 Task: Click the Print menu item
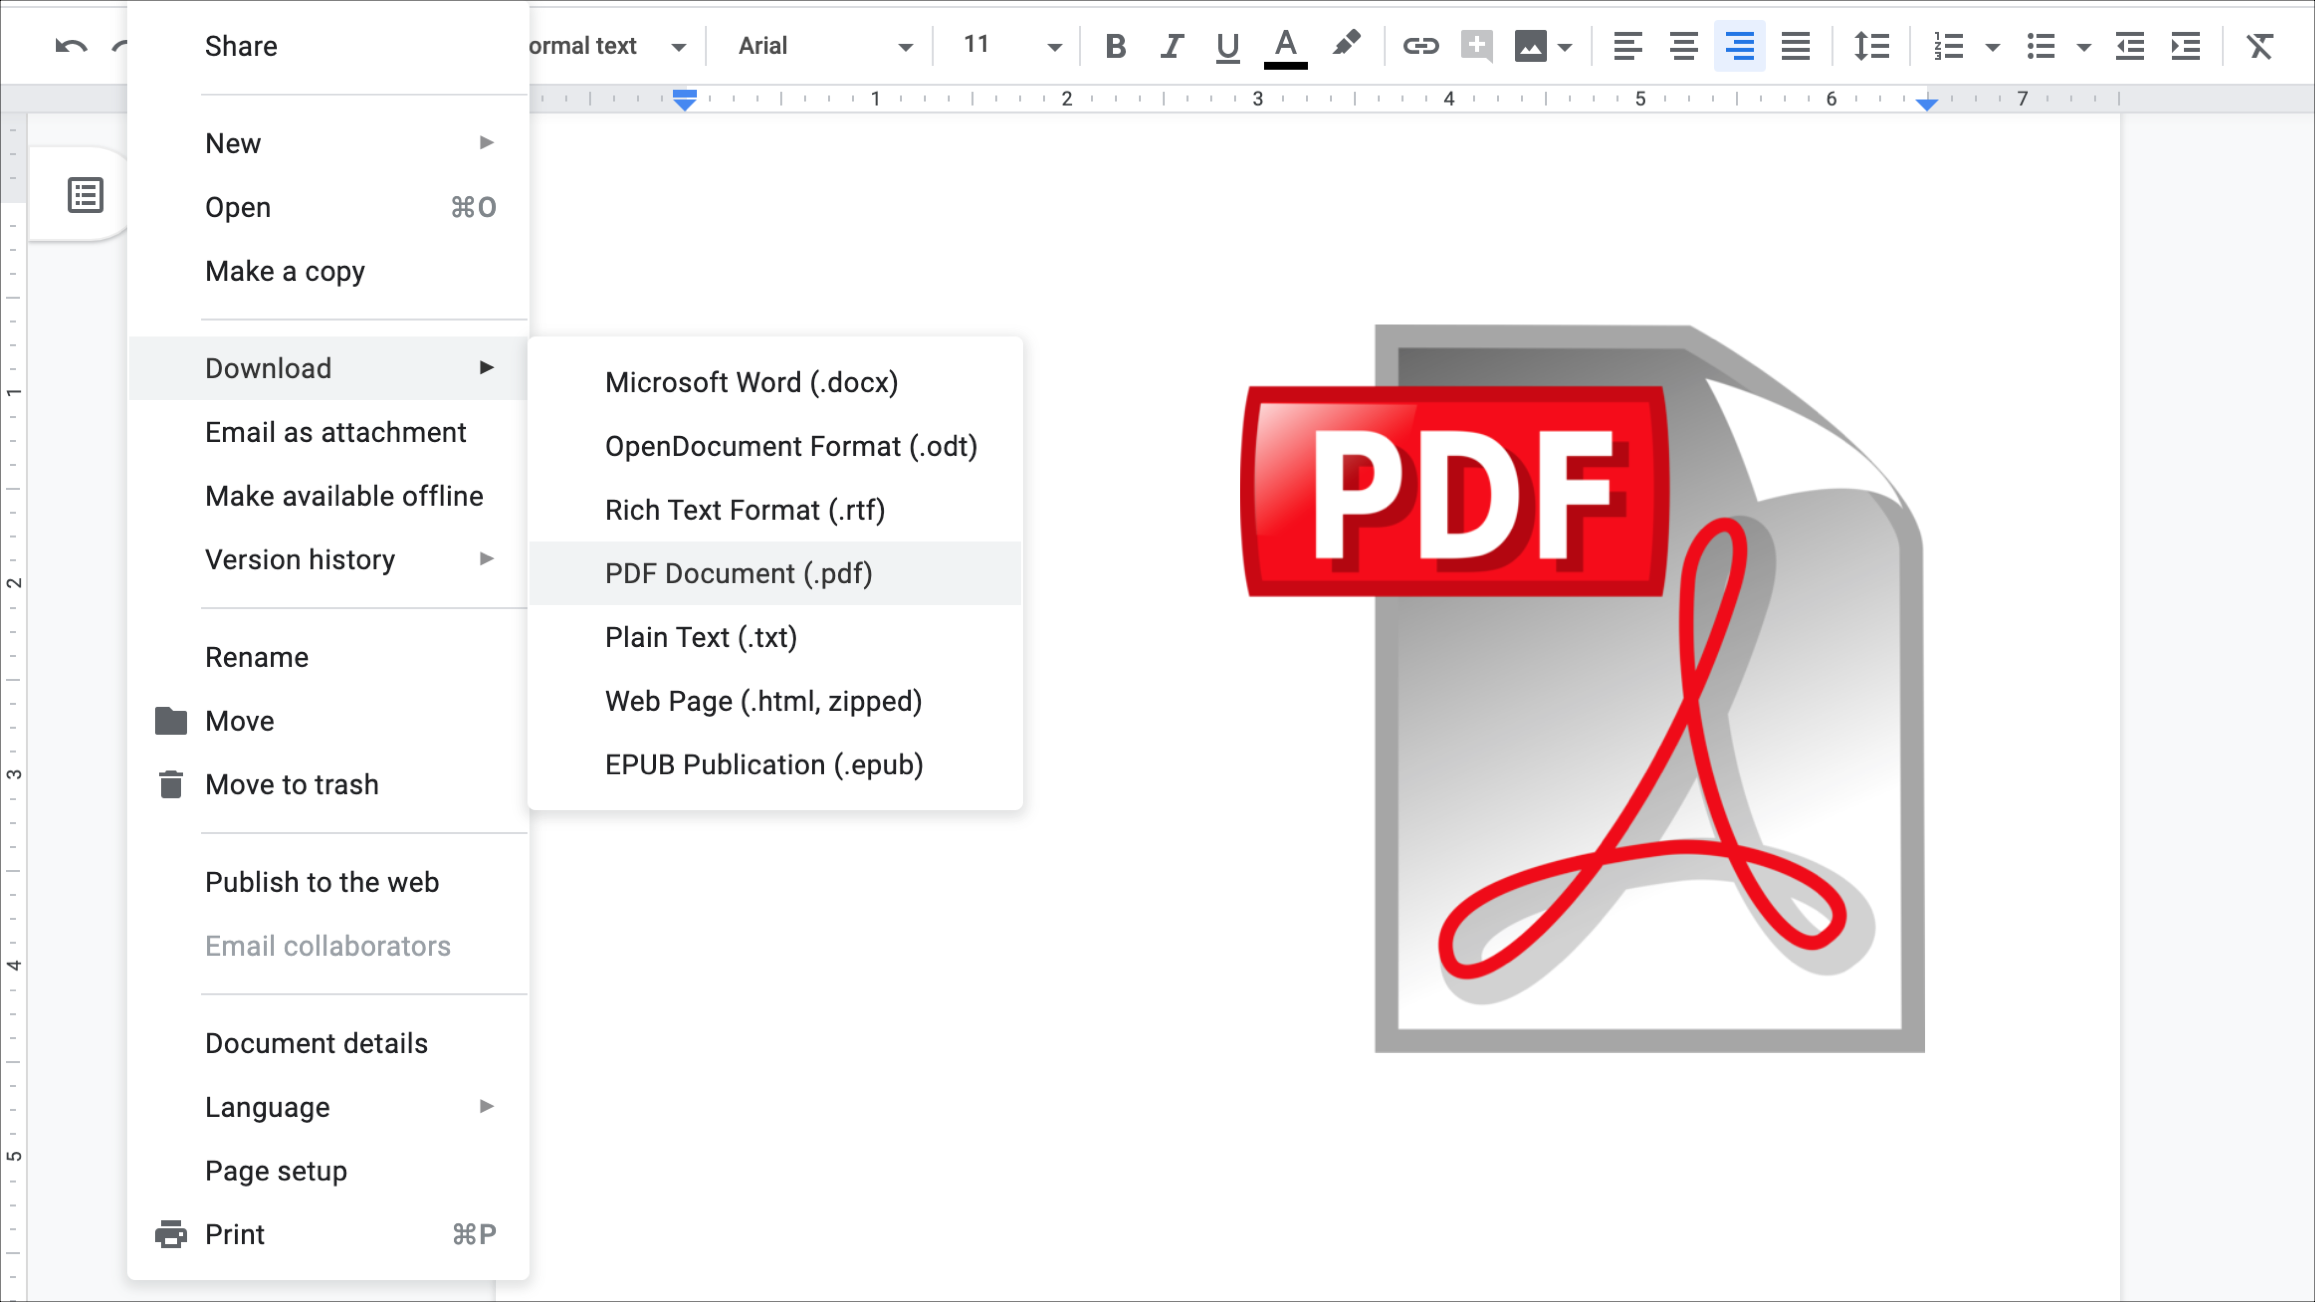click(235, 1234)
